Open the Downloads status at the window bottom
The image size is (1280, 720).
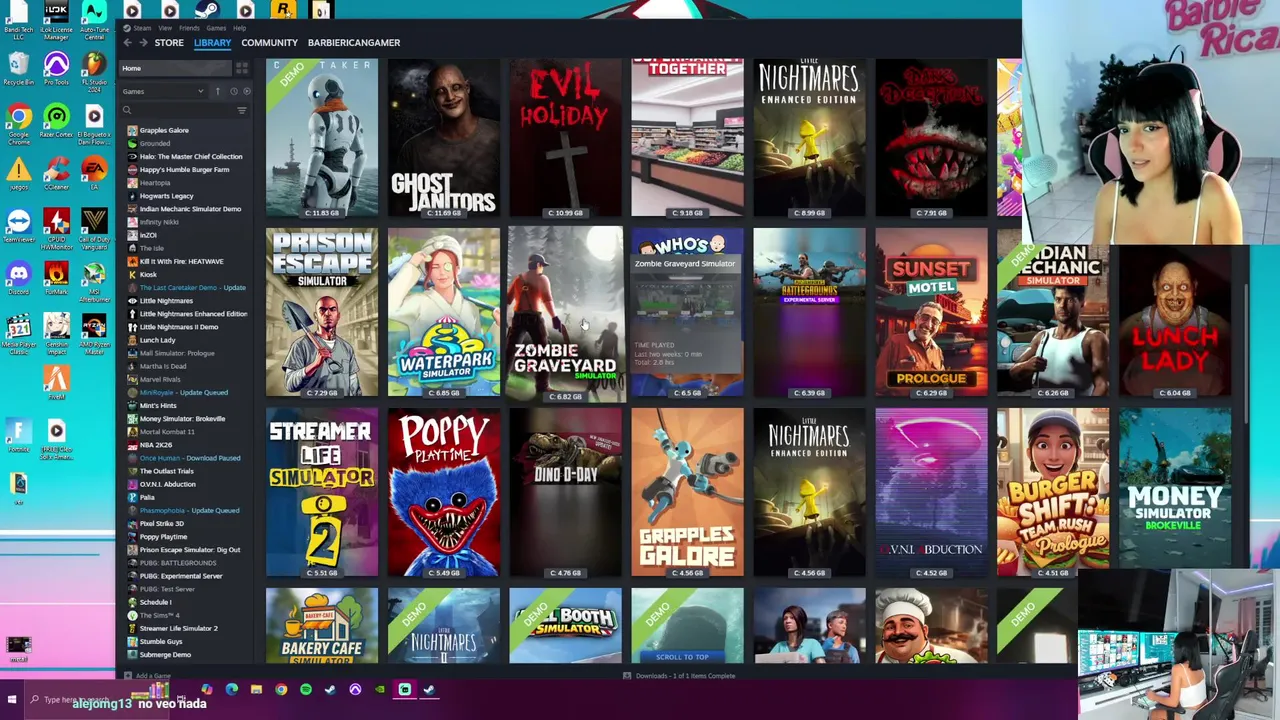[679, 676]
